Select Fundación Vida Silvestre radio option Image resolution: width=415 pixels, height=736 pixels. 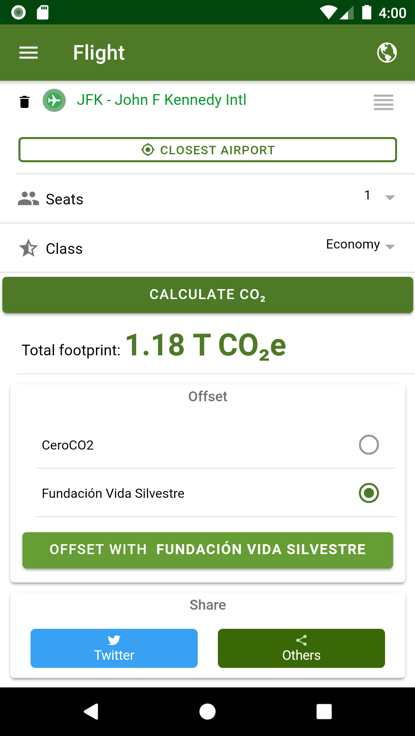369,493
